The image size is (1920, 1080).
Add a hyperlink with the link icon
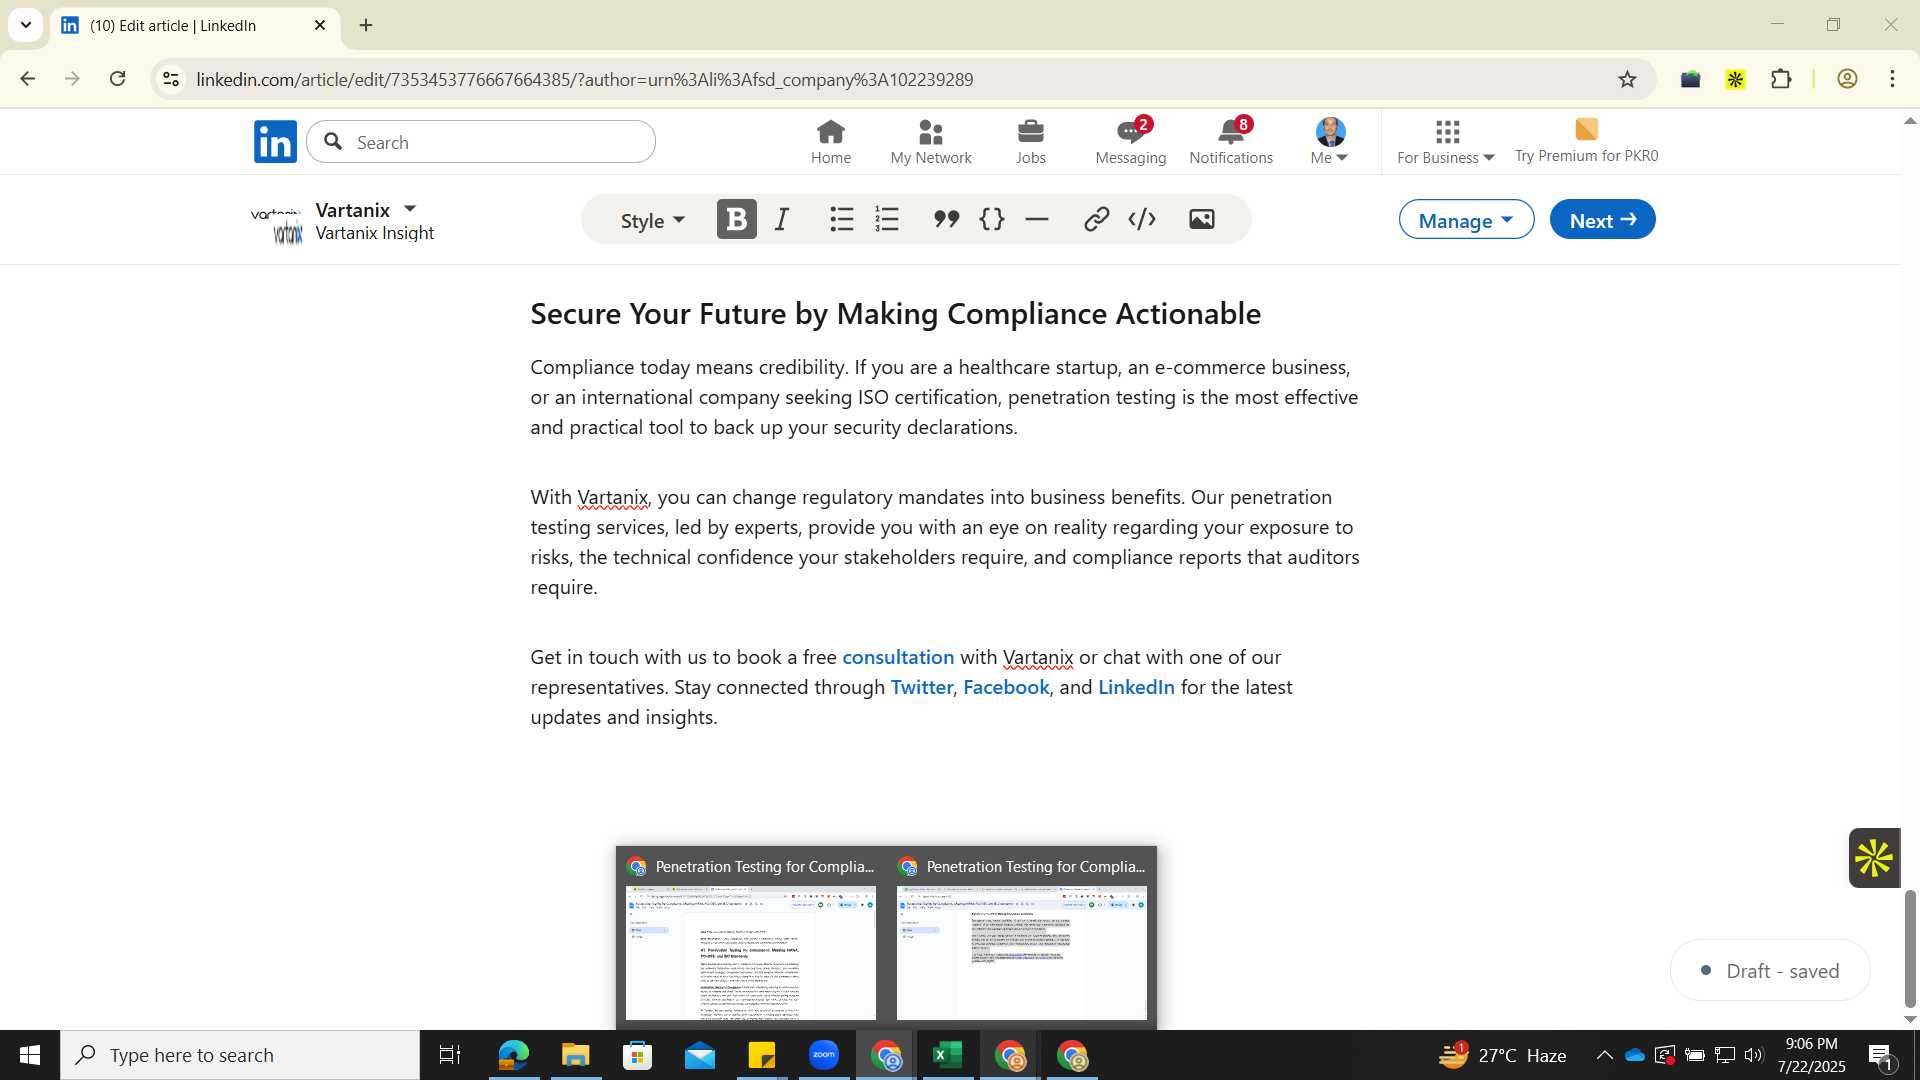(1096, 219)
